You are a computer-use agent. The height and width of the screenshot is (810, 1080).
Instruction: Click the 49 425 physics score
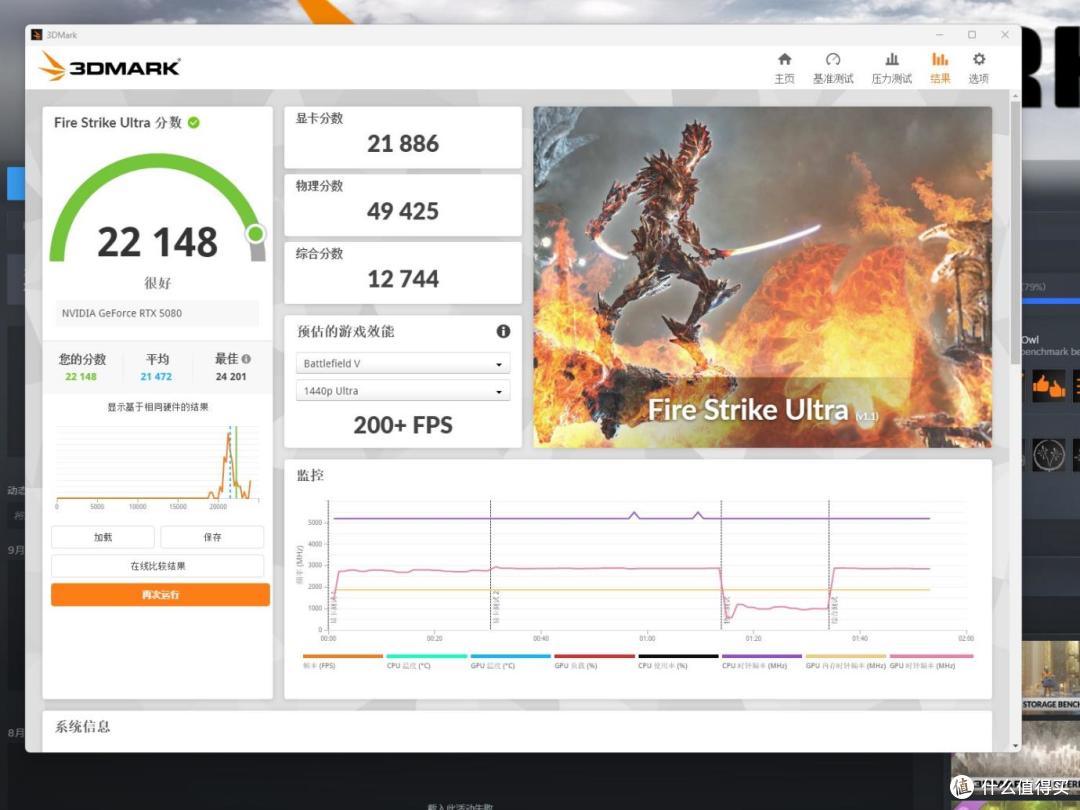403,211
